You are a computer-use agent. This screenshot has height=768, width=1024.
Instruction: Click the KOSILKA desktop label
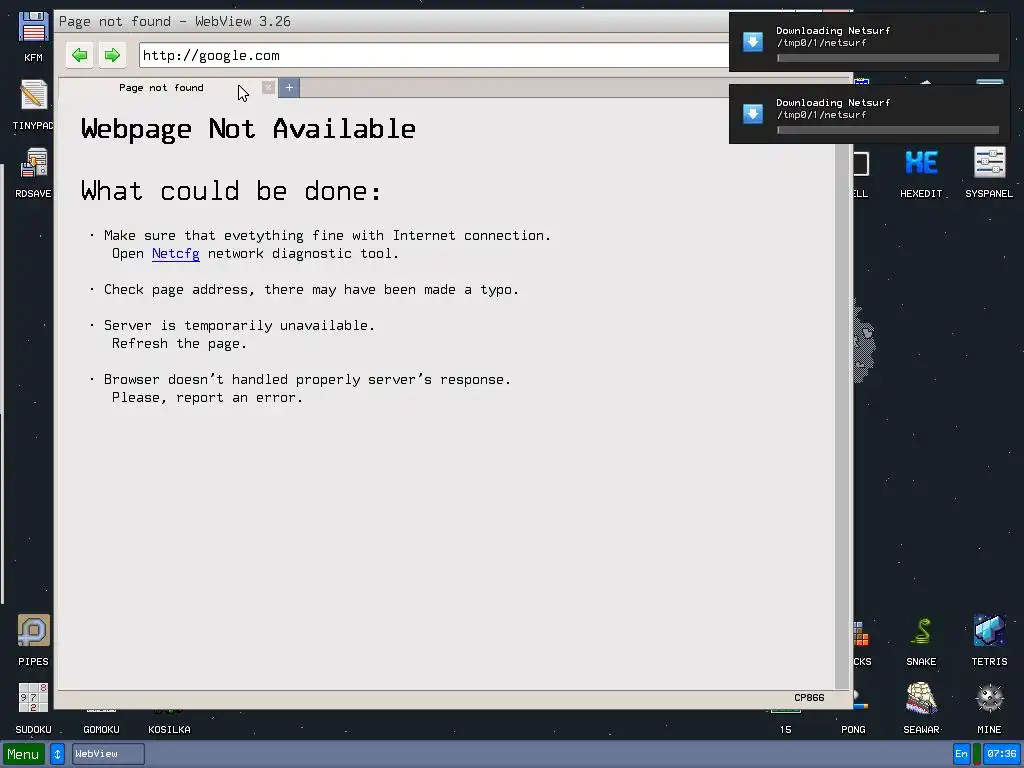coord(169,729)
